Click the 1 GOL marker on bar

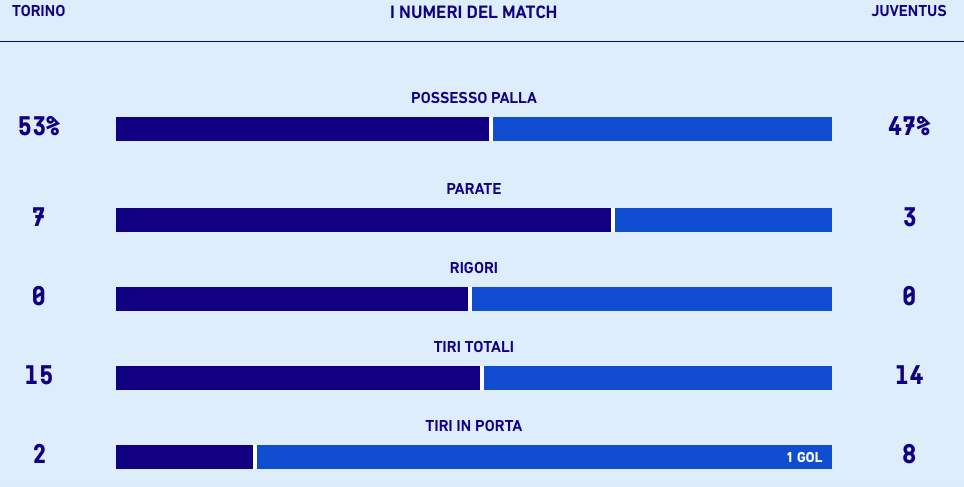804,457
